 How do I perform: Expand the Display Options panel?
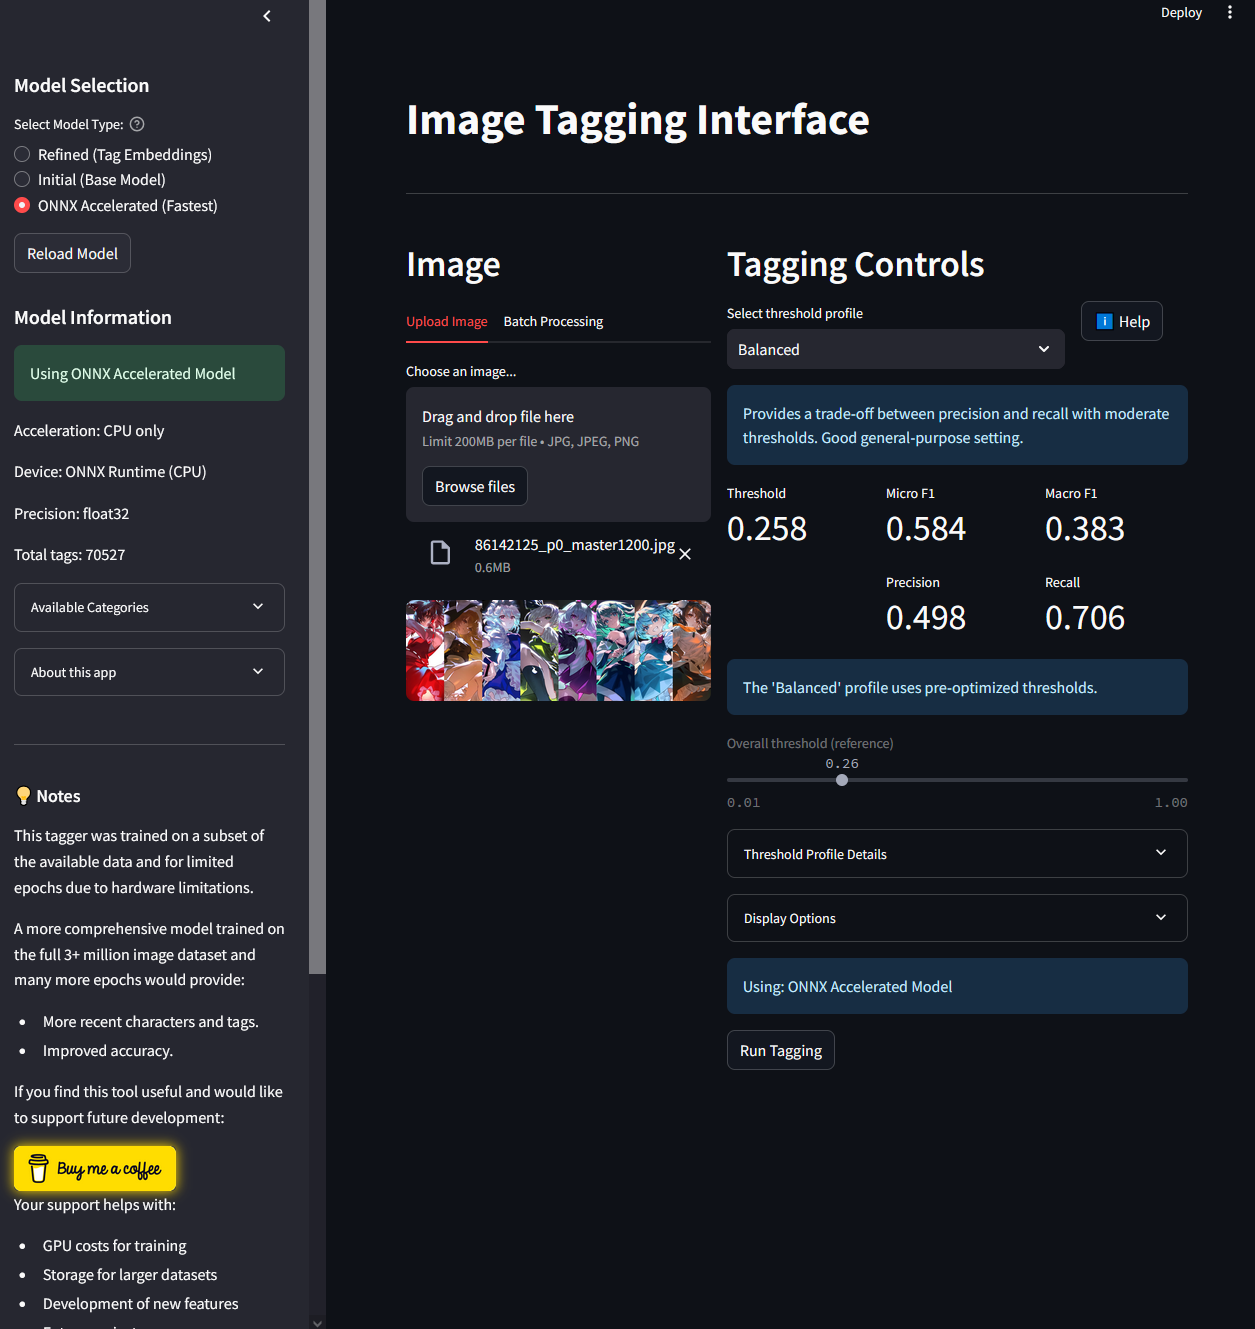pyautogui.click(x=957, y=918)
